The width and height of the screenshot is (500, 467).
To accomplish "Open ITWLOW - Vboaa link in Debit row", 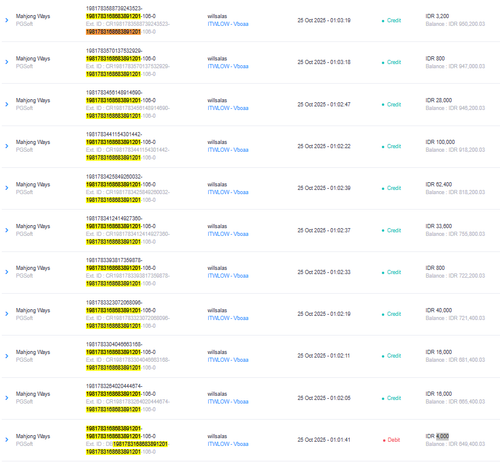I will [x=228, y=444].
